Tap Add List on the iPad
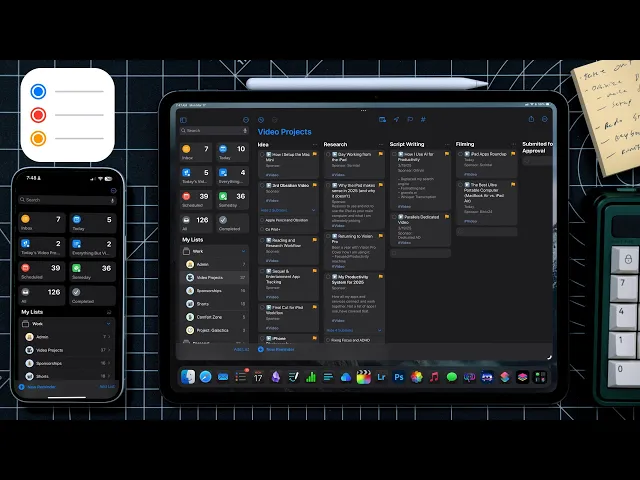Image resolution: width=640 pixels, height=480 pixels. pyautogui.click(x=241, y=349)
